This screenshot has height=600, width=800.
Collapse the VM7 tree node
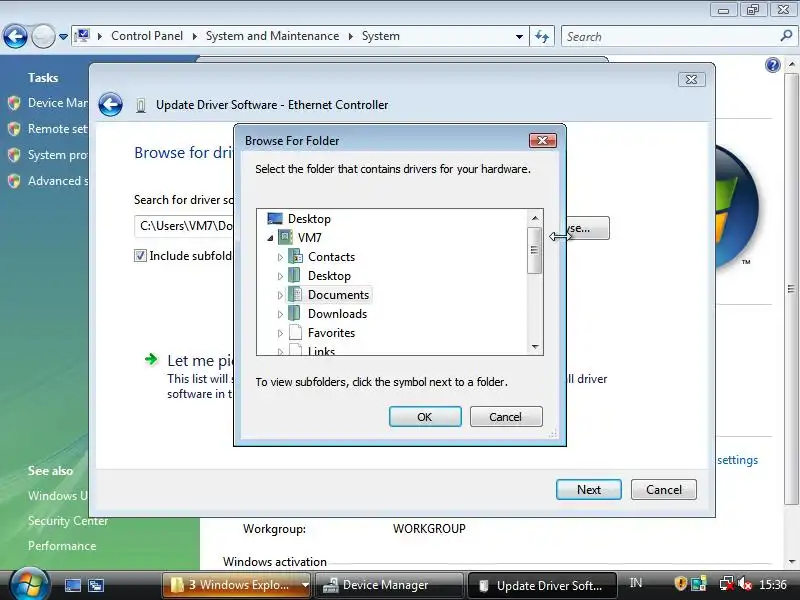[270, 238]
